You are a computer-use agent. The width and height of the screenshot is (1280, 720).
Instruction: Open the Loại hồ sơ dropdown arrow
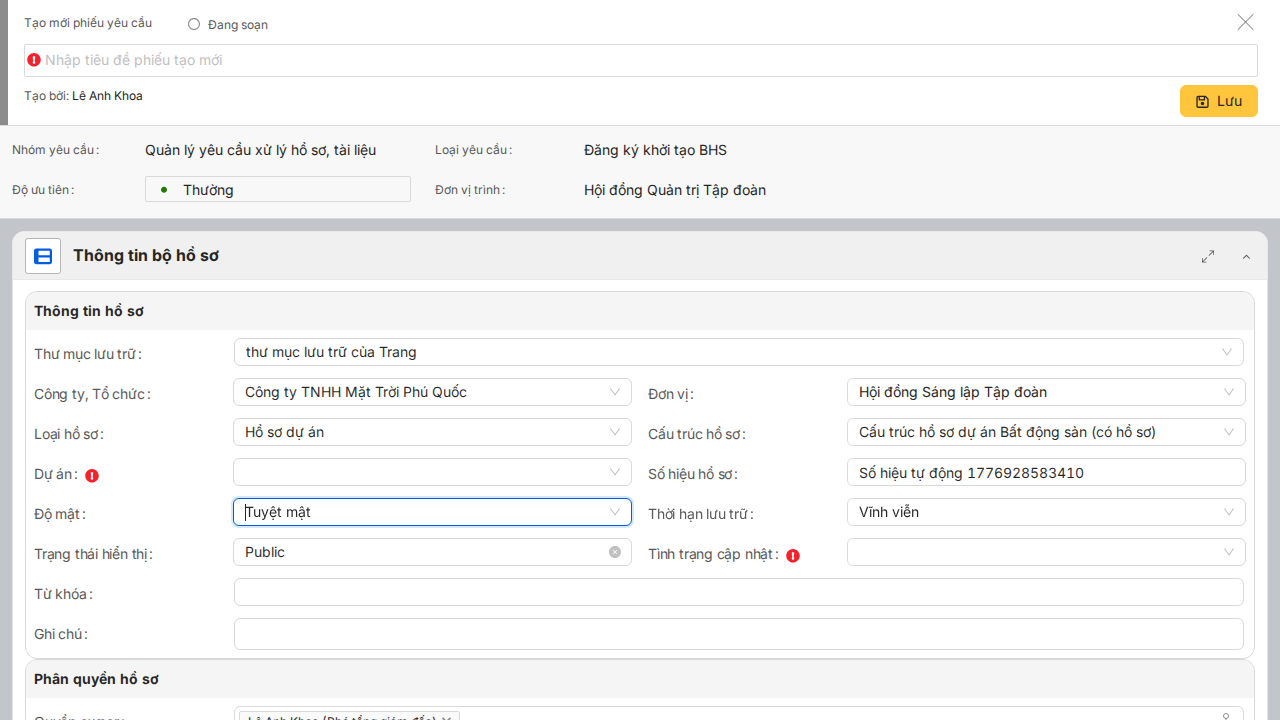(615, 432)
